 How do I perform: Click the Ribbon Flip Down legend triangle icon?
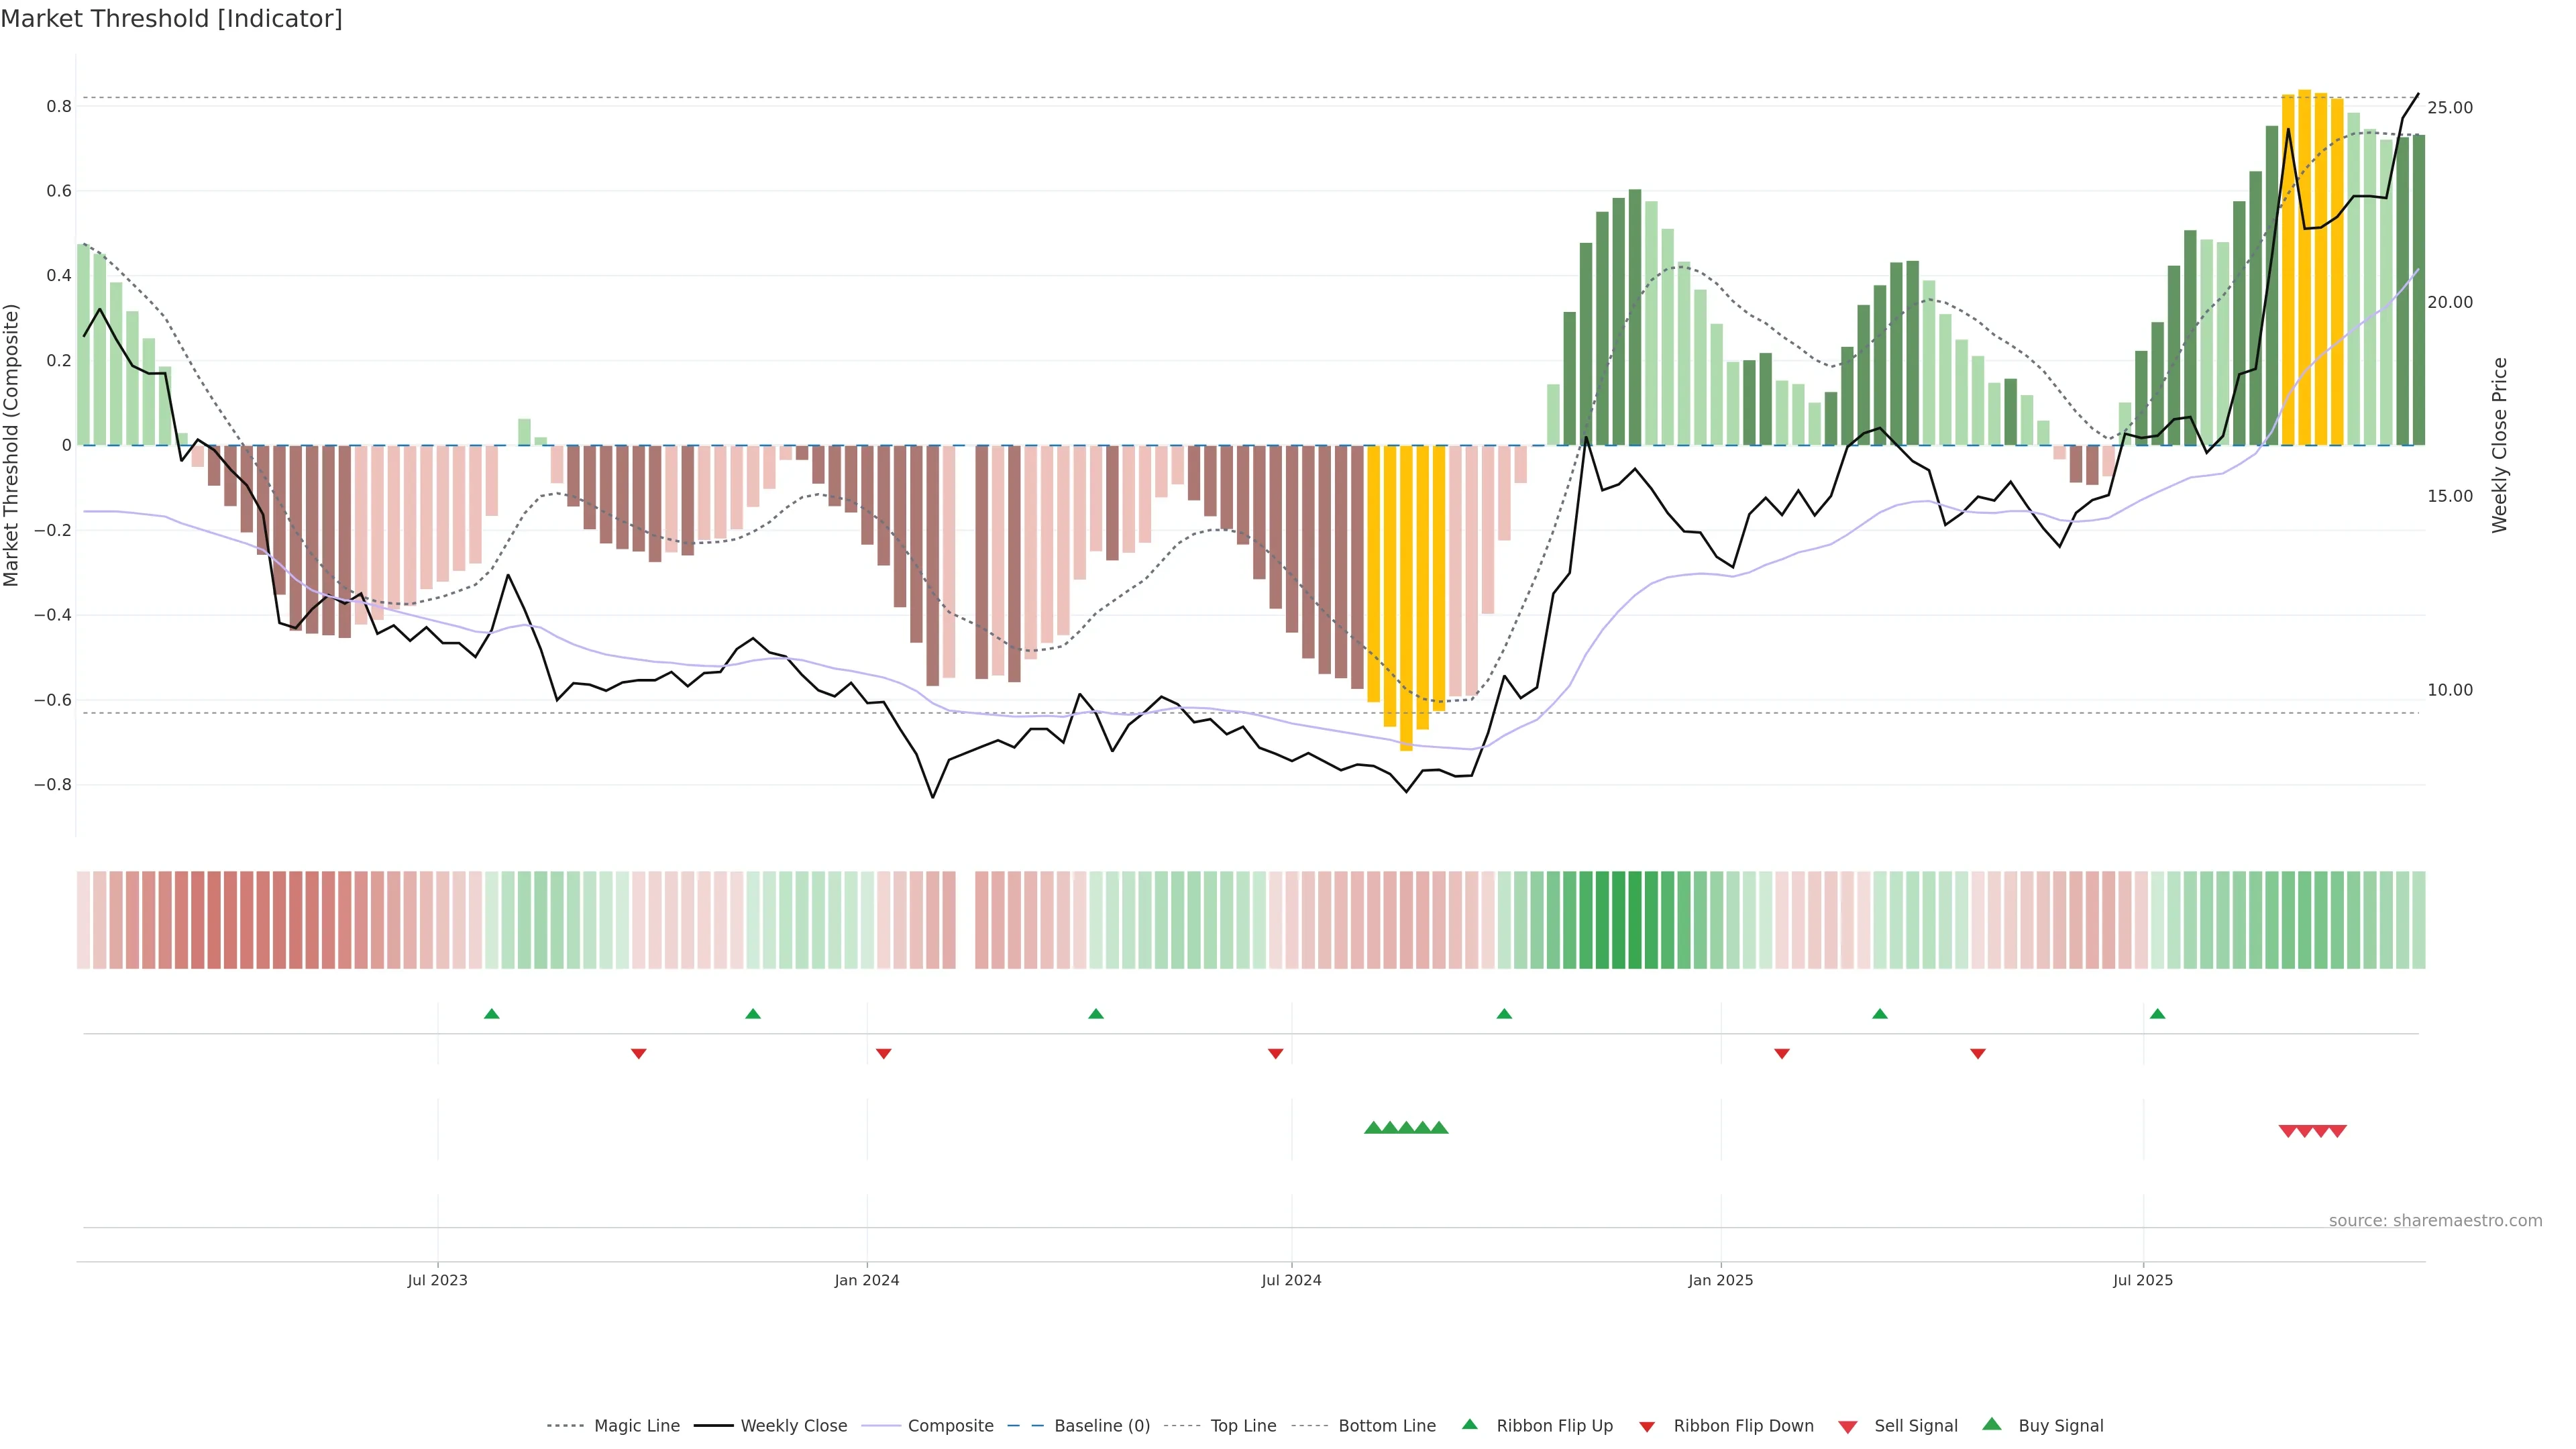tap(1647, 1426)
